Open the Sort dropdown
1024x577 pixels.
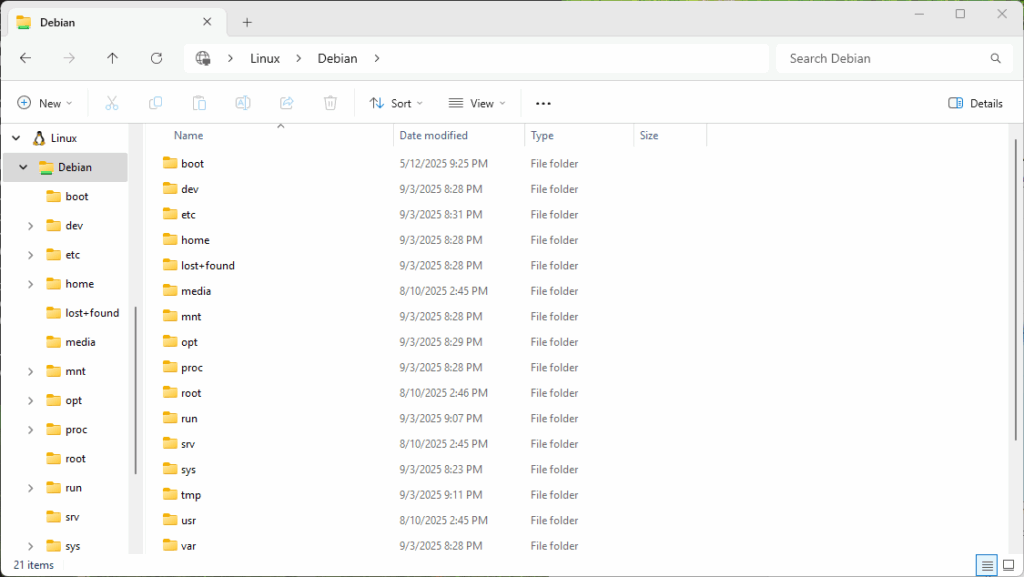396,103
